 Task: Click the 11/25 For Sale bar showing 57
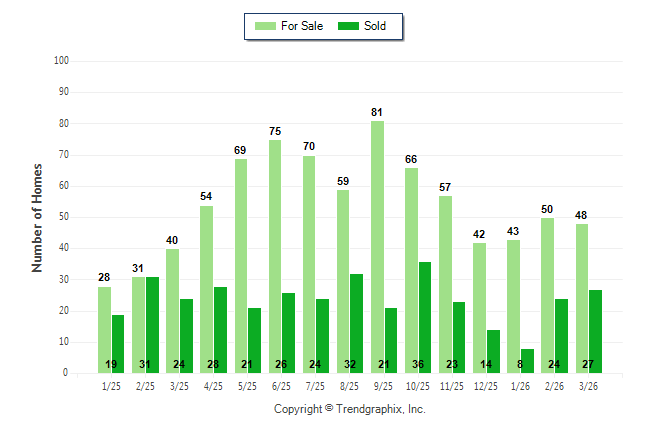(445, 284)
